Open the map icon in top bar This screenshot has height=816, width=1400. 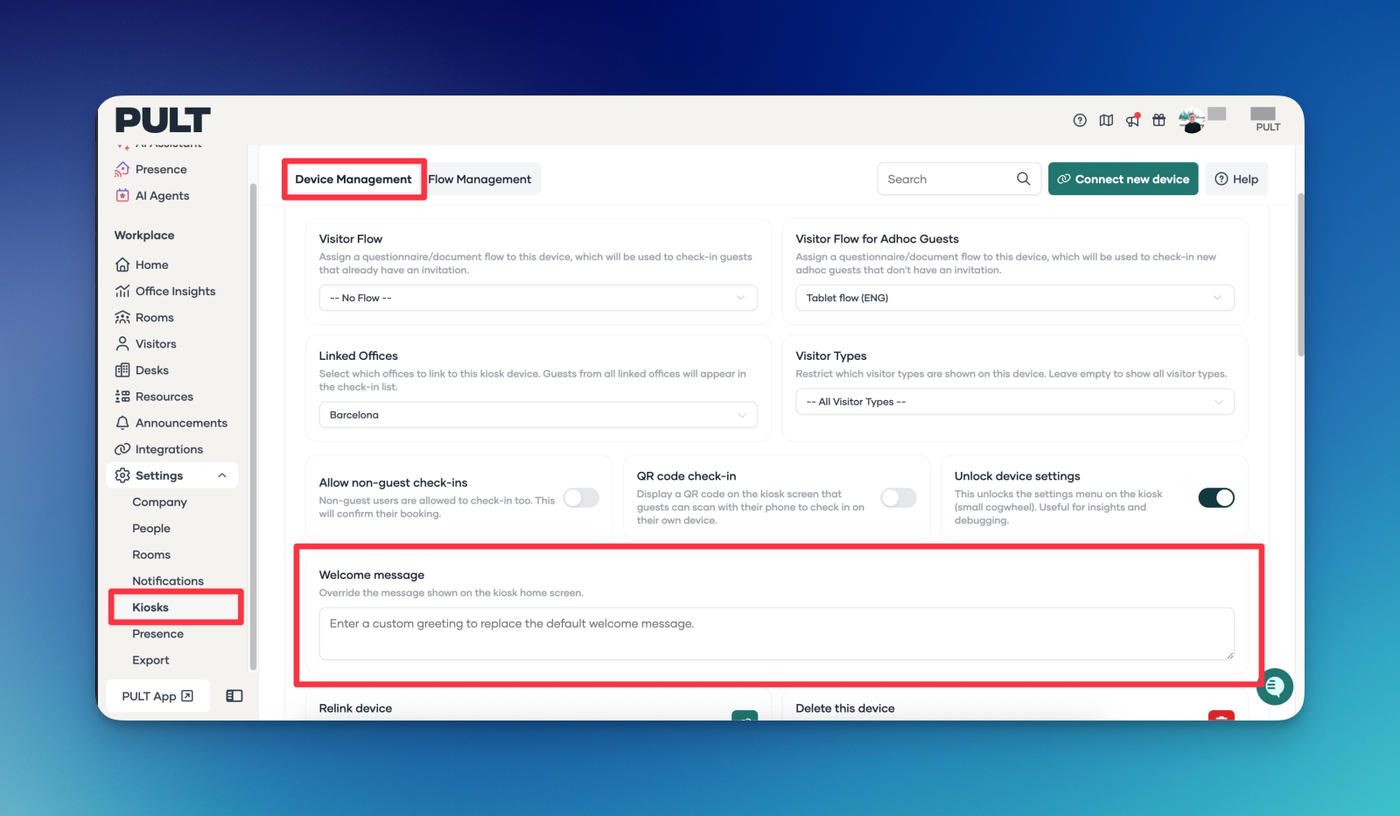pos(1106,120)
